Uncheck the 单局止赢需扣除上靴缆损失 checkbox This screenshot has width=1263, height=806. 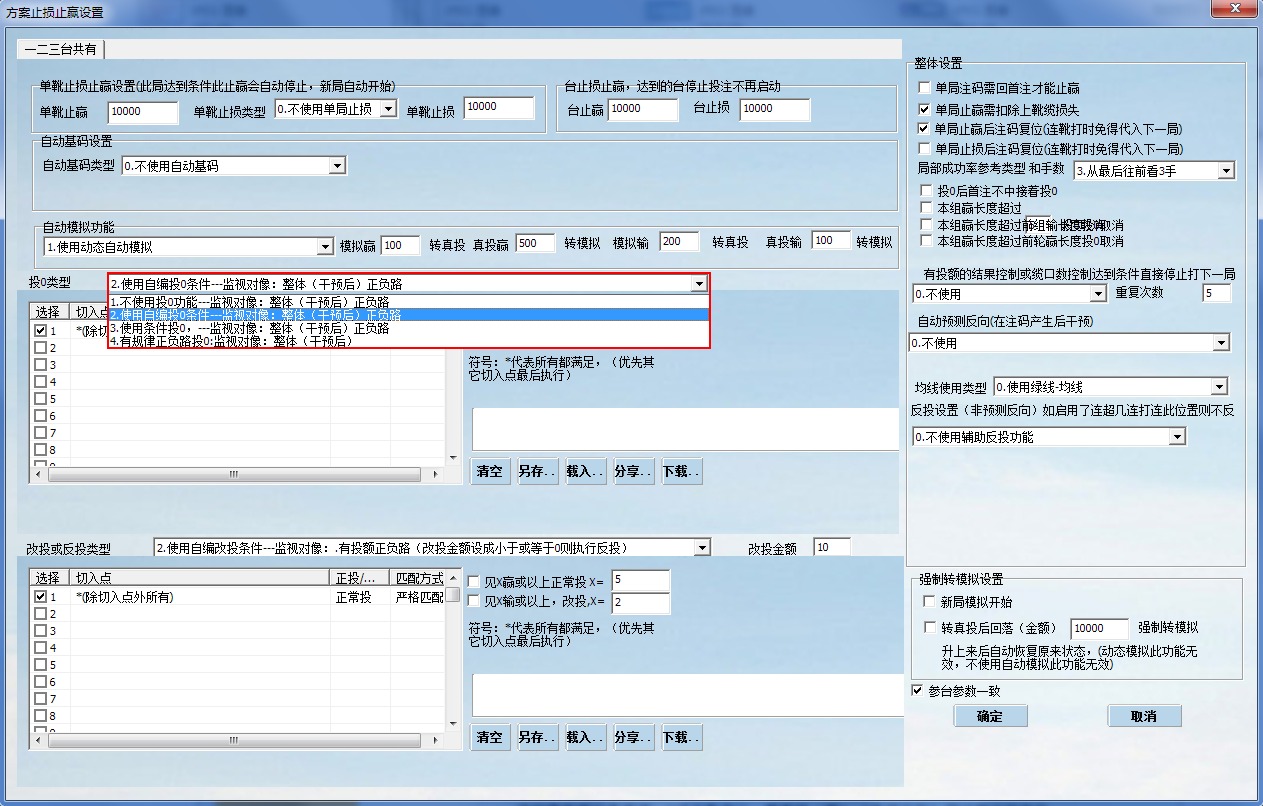point(923,110)
